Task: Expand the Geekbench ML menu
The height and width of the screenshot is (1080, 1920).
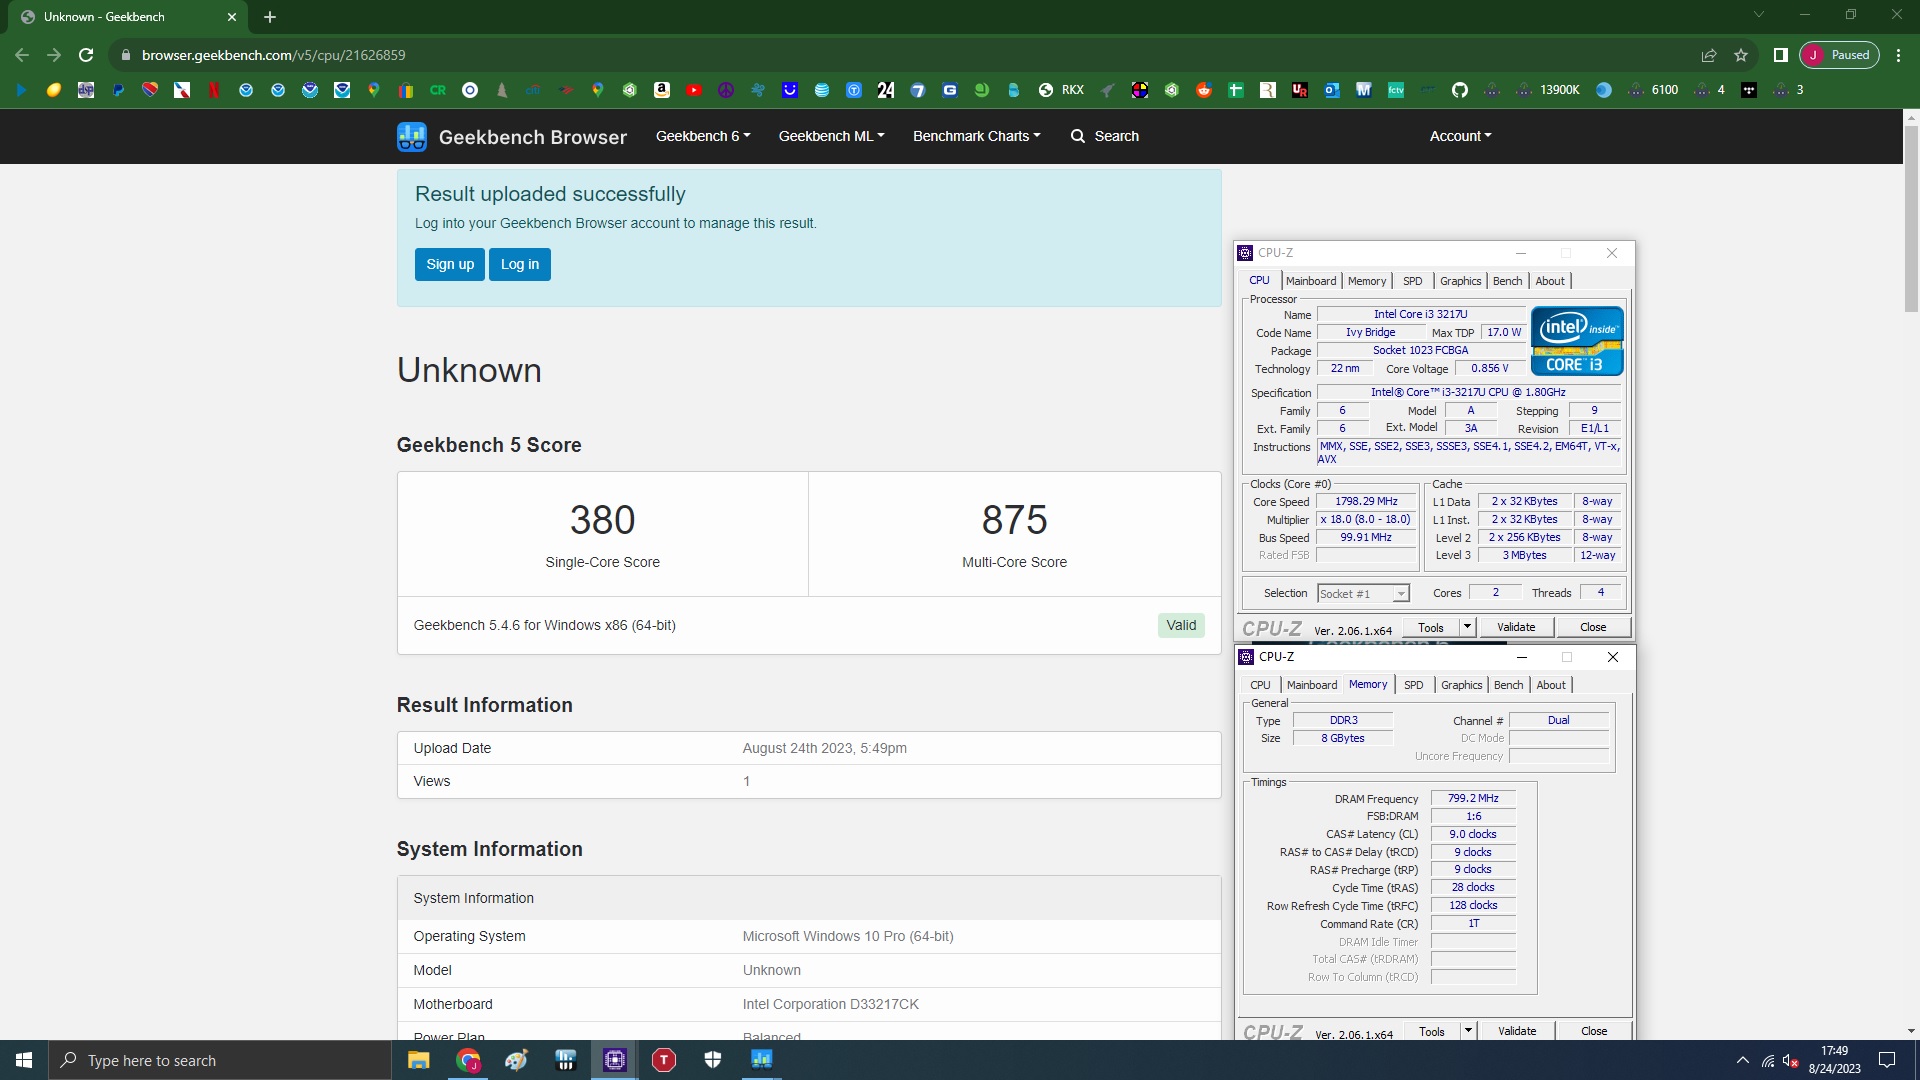Action: [831, 136]
